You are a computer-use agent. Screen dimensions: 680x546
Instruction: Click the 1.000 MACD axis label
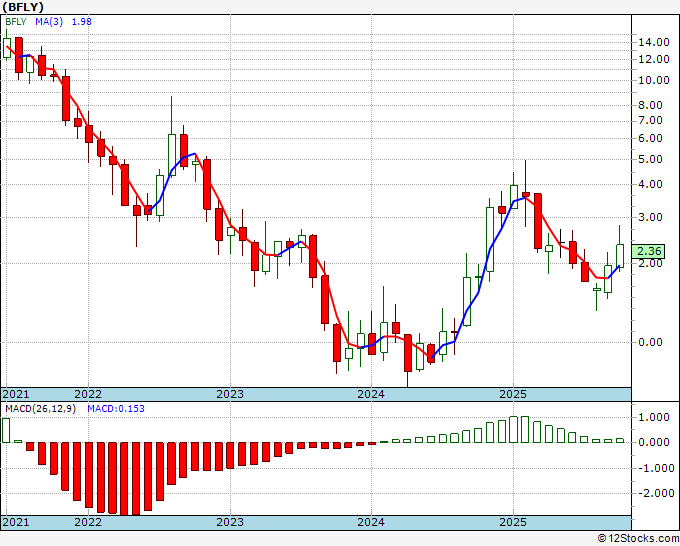(654, 418)
